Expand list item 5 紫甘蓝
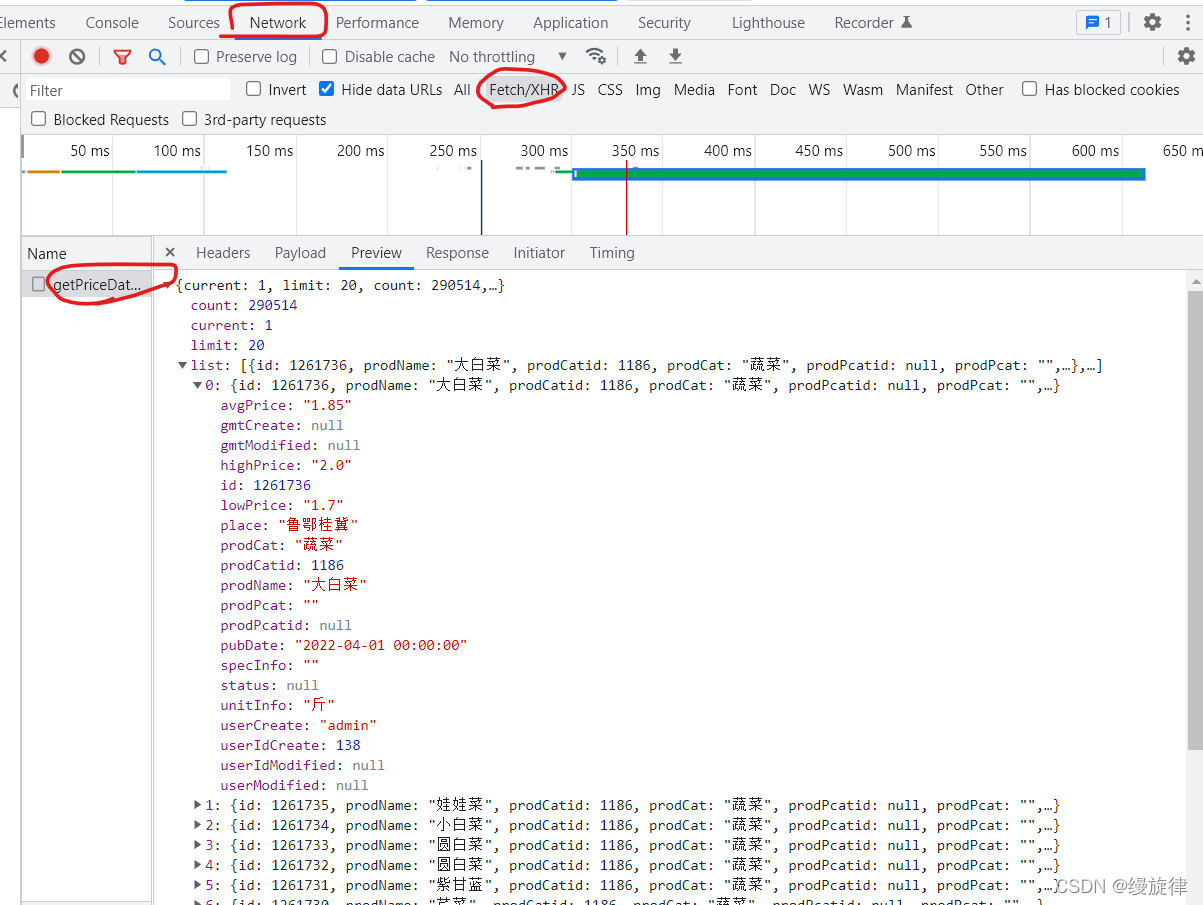The height and width of the screenshot is (905, 1203). point(197,885)
